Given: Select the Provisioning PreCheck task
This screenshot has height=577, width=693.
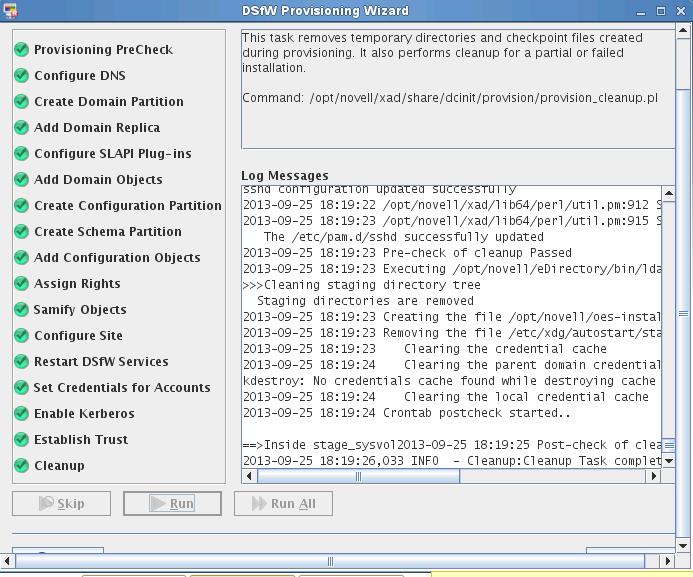Looking at the screenshot, I should coord(103,49).
